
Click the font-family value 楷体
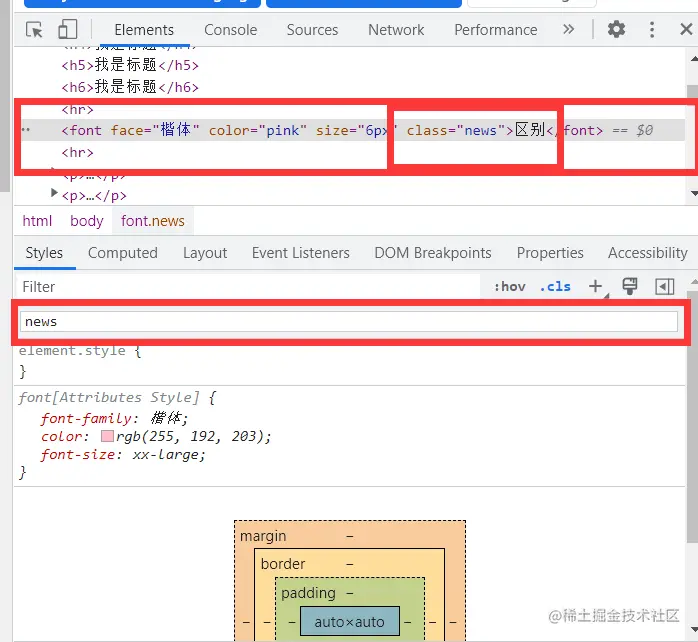(x=166, y=418)
